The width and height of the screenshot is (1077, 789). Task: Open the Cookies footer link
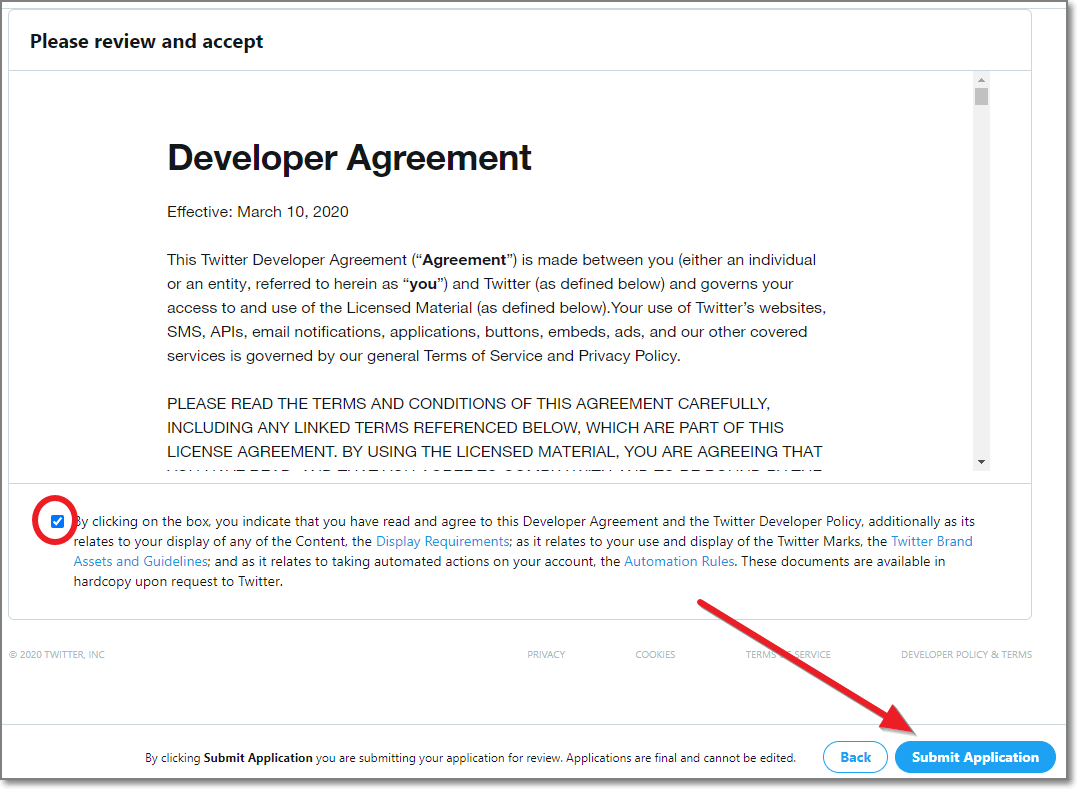point(655,654)
